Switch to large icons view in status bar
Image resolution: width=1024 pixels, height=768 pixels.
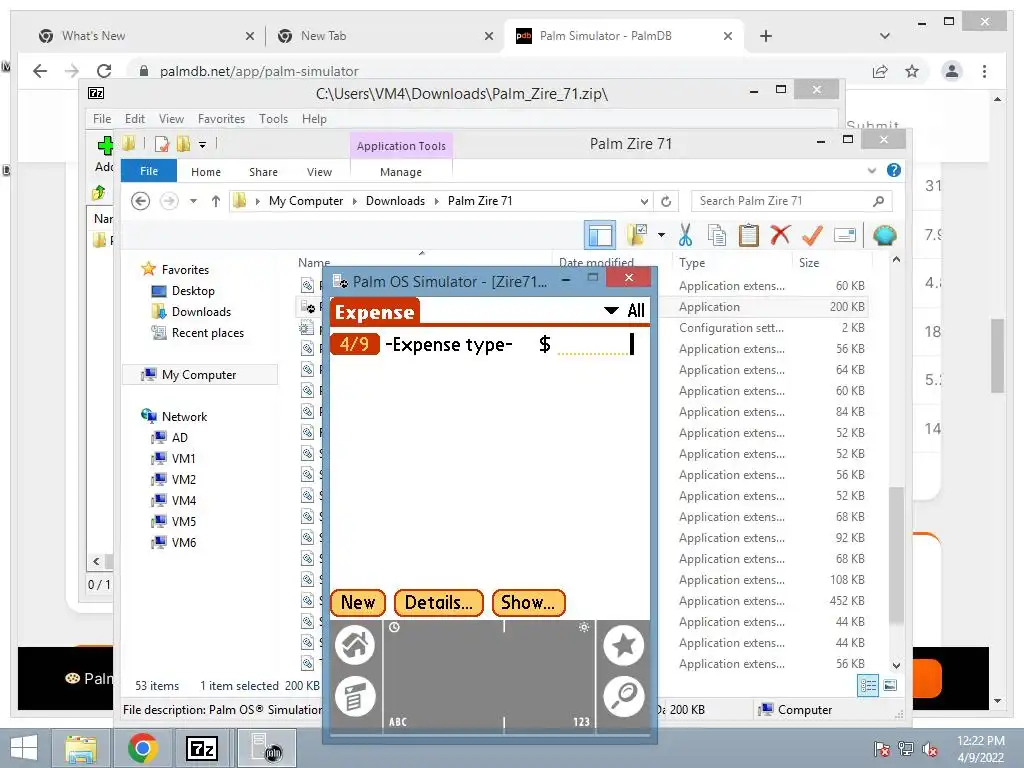pos(890,685)
